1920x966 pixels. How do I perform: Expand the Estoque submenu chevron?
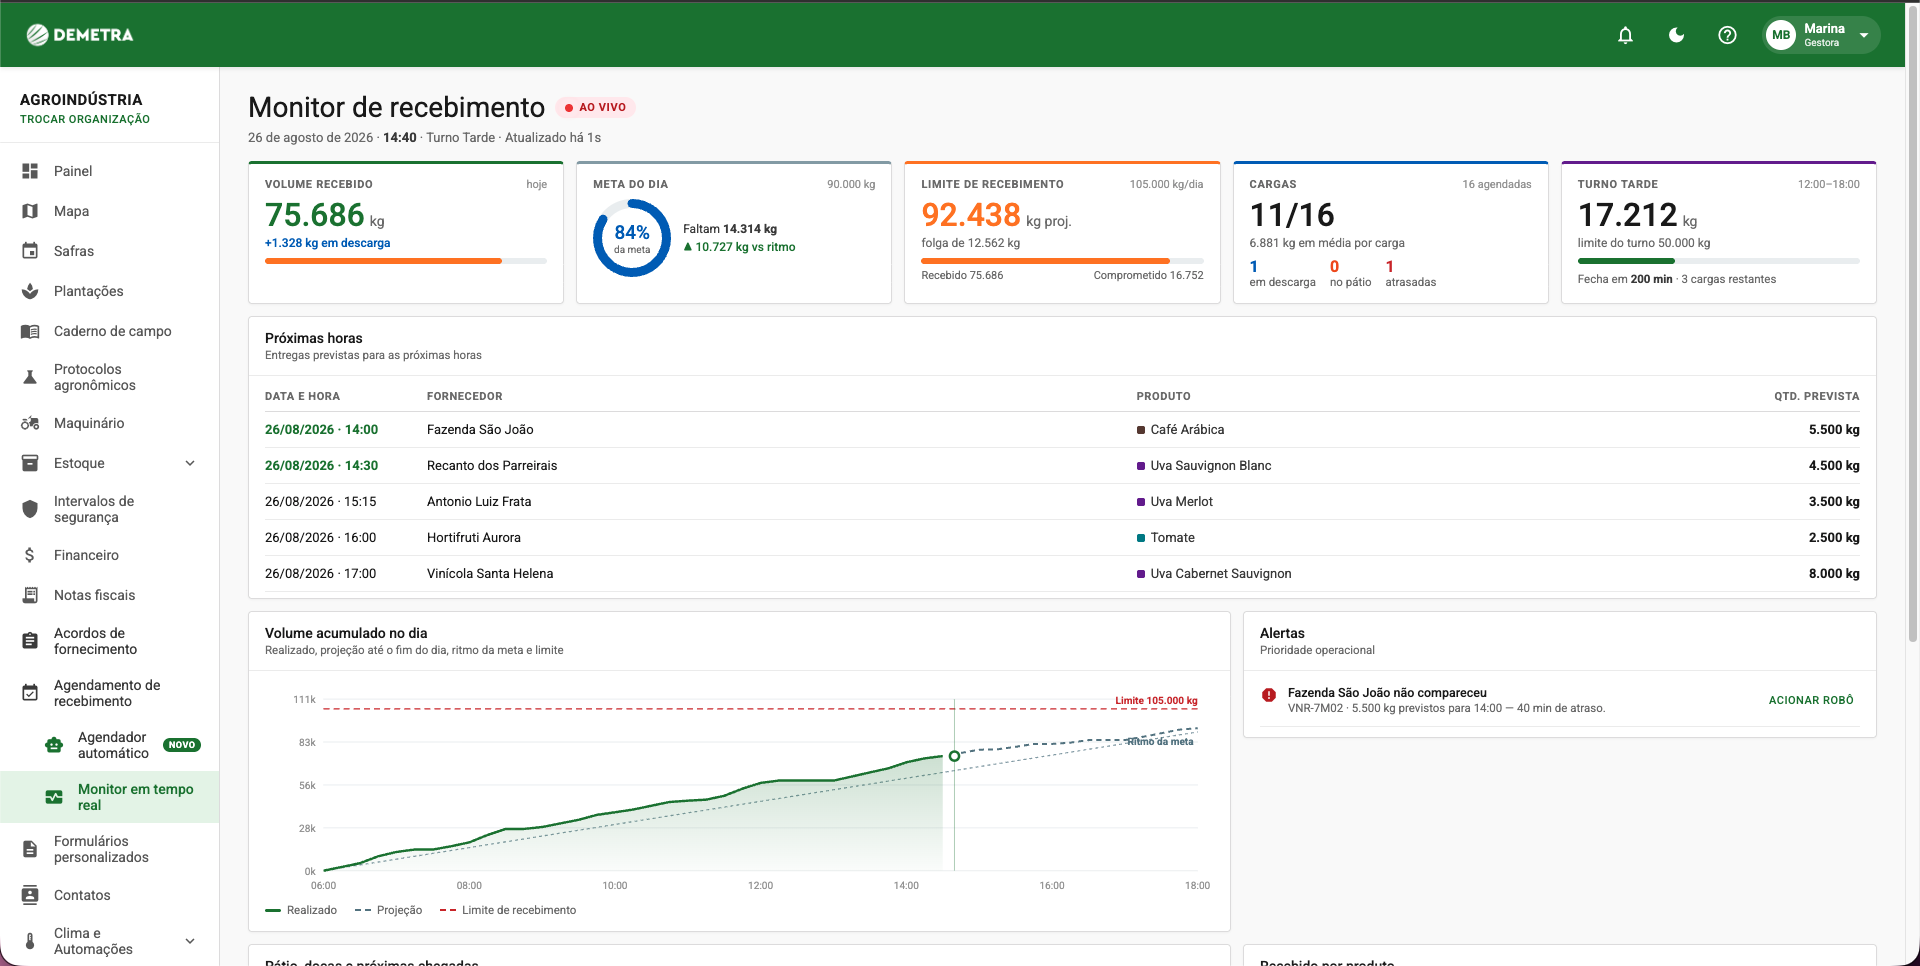(x=190, y=463)
